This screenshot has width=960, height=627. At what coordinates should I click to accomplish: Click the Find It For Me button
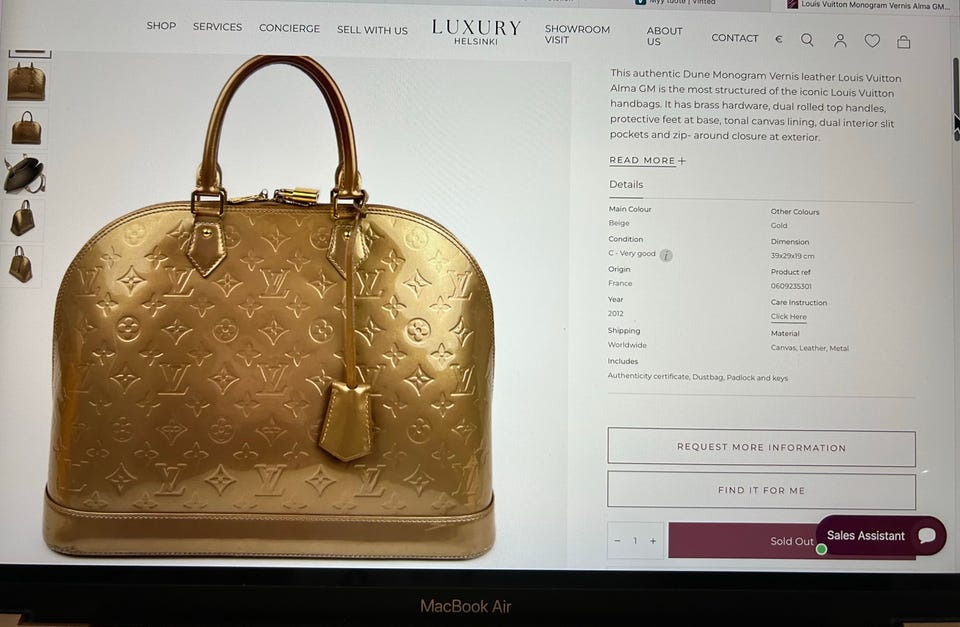tap(761, 490)
